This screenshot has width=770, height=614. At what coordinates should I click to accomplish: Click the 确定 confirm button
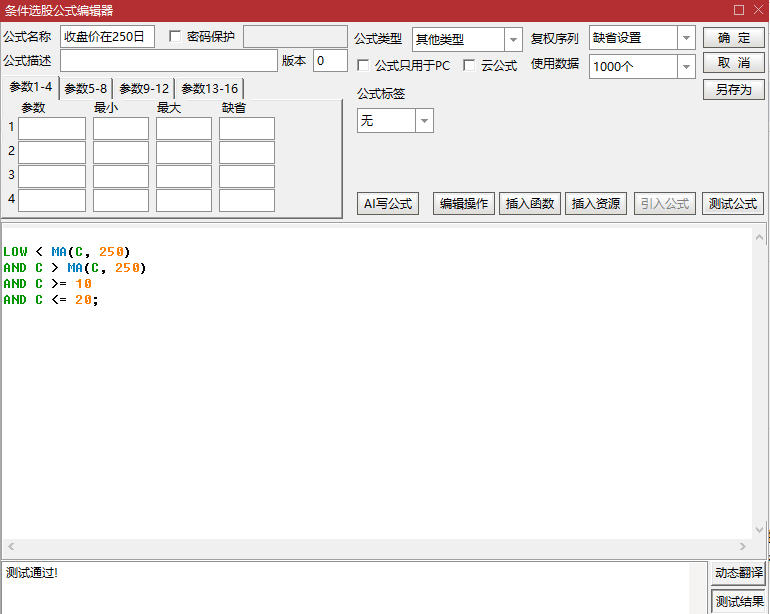click(x=733, y=38)
